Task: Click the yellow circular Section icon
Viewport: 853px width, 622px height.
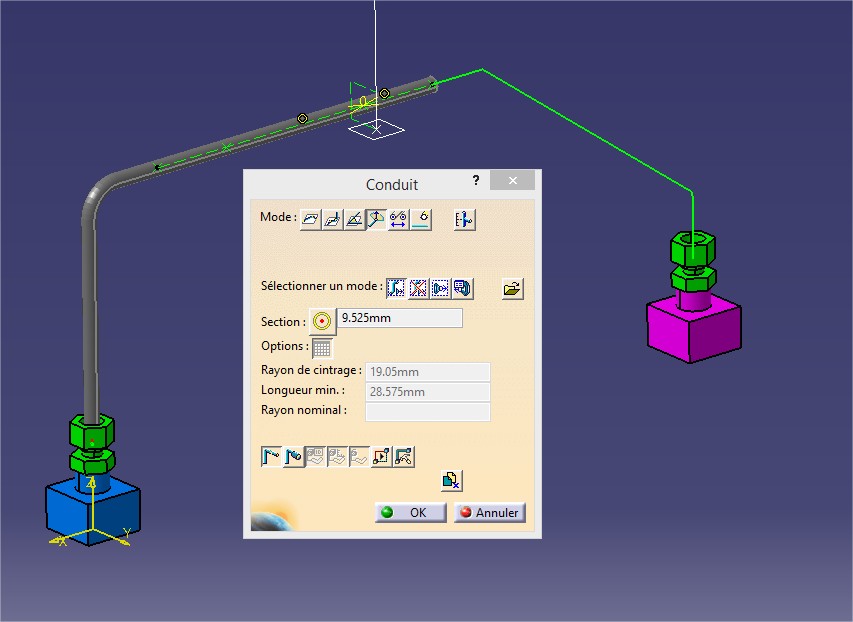Action: [x=322, y=321]
